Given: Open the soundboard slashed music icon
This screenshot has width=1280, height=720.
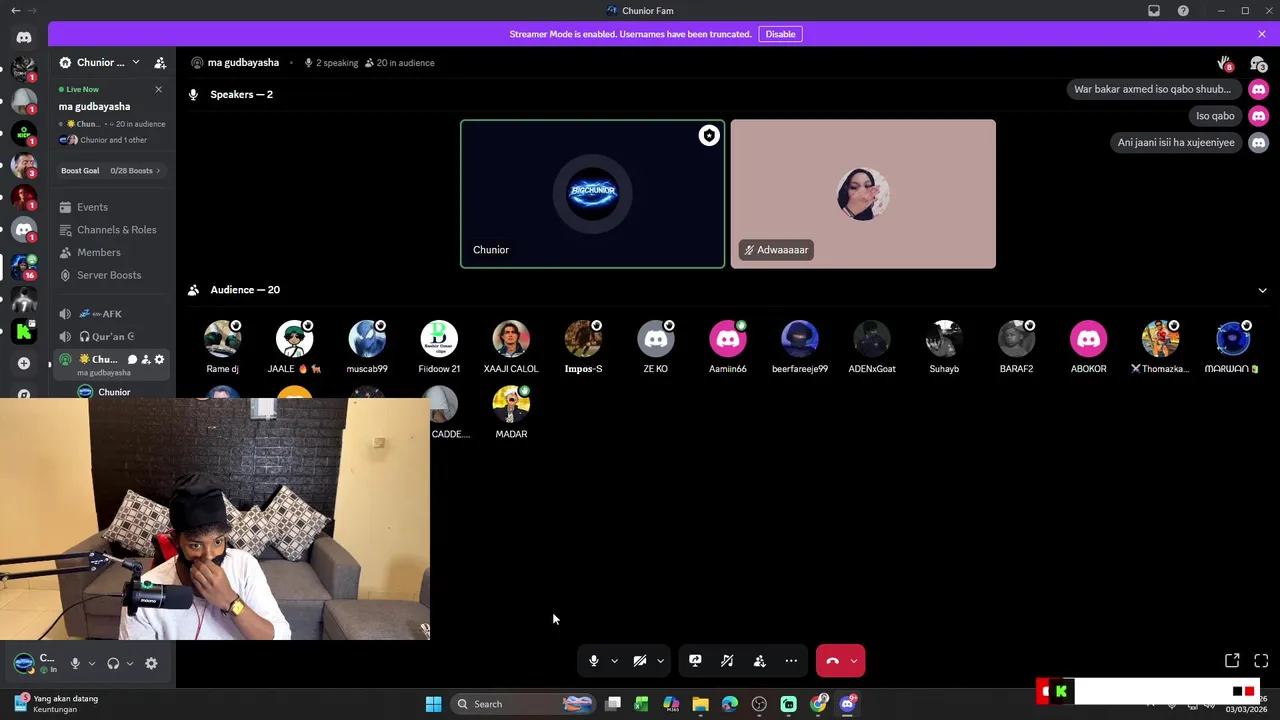Looking at the screenshot, I should pos(727,661).
